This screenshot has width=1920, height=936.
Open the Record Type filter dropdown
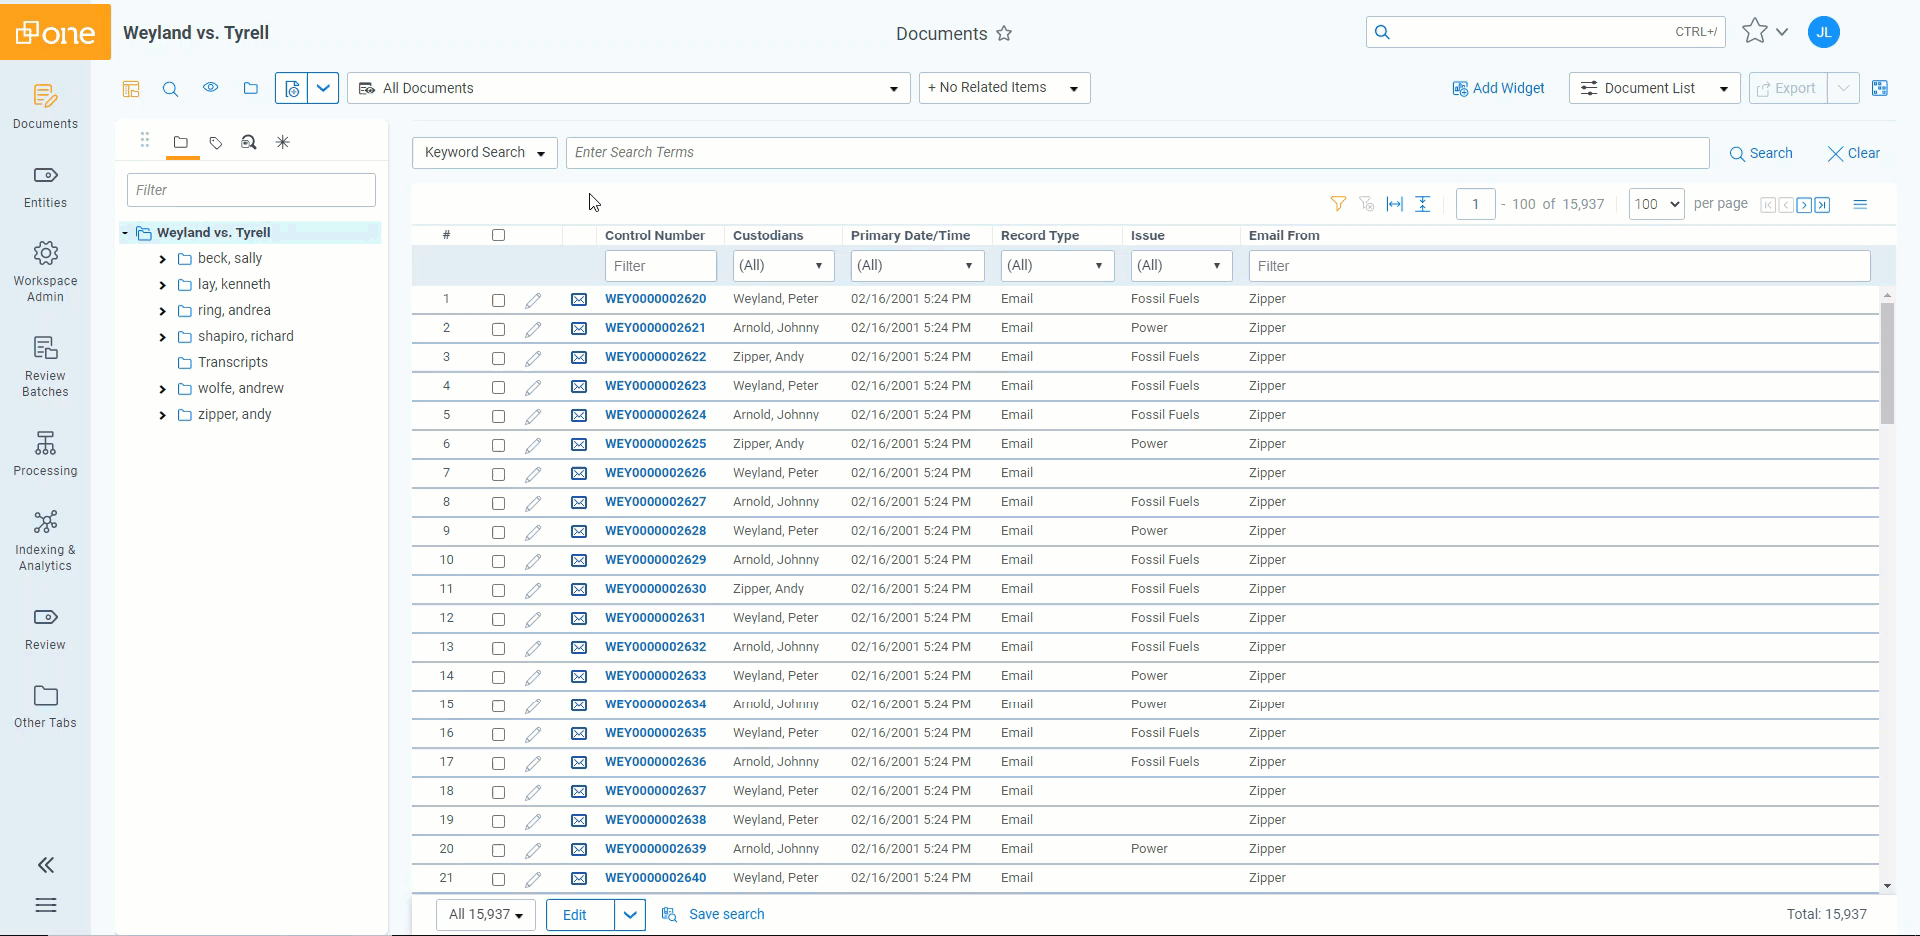1057,266
